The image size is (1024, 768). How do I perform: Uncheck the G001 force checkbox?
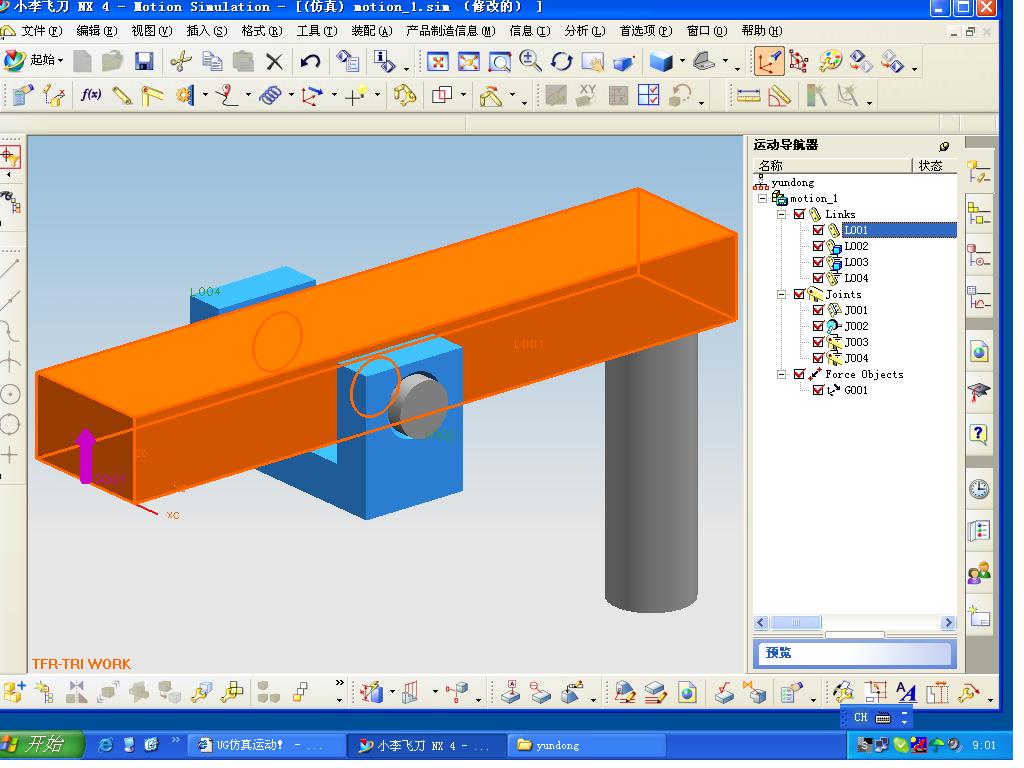(x=818, y=391)
